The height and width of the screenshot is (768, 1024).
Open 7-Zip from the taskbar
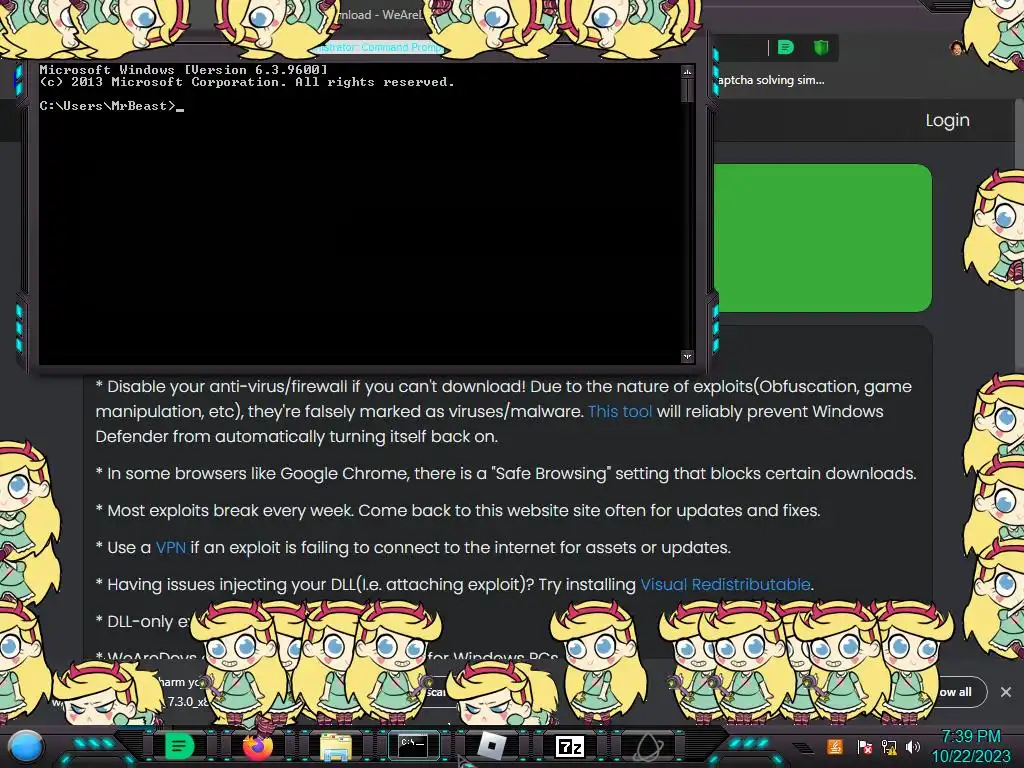(569, 746)
